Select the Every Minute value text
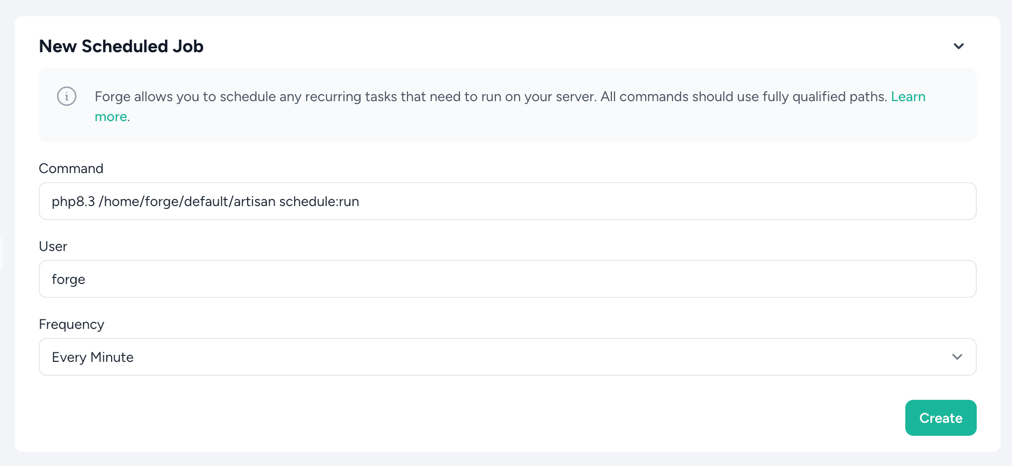 [93, 357]
